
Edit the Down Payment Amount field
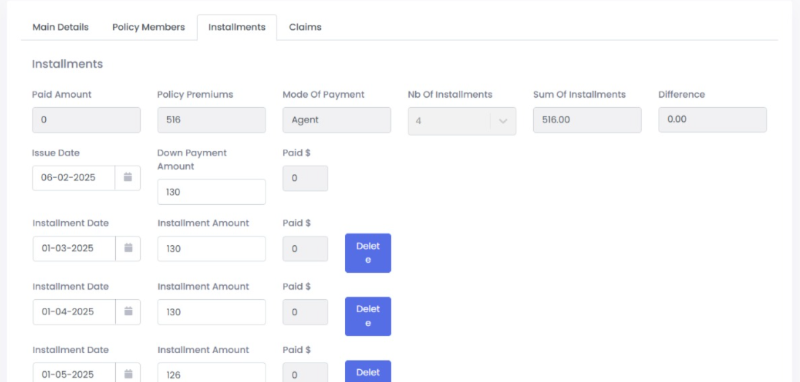[211, 192]
